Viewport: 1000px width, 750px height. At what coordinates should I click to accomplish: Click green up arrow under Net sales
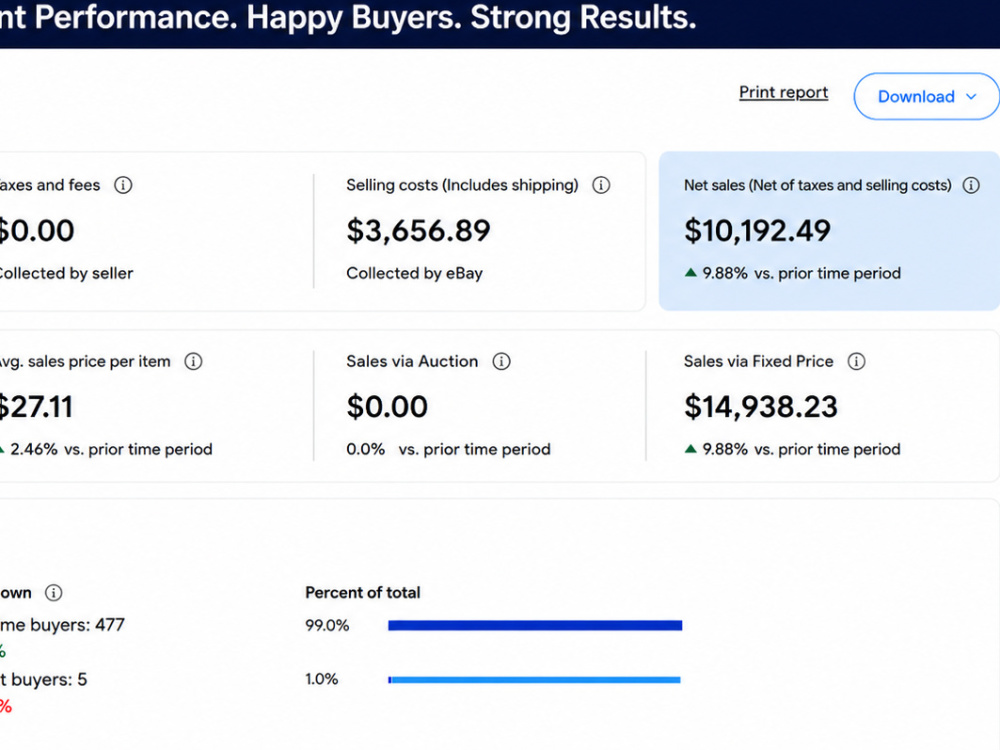click(x=690, y=273)
